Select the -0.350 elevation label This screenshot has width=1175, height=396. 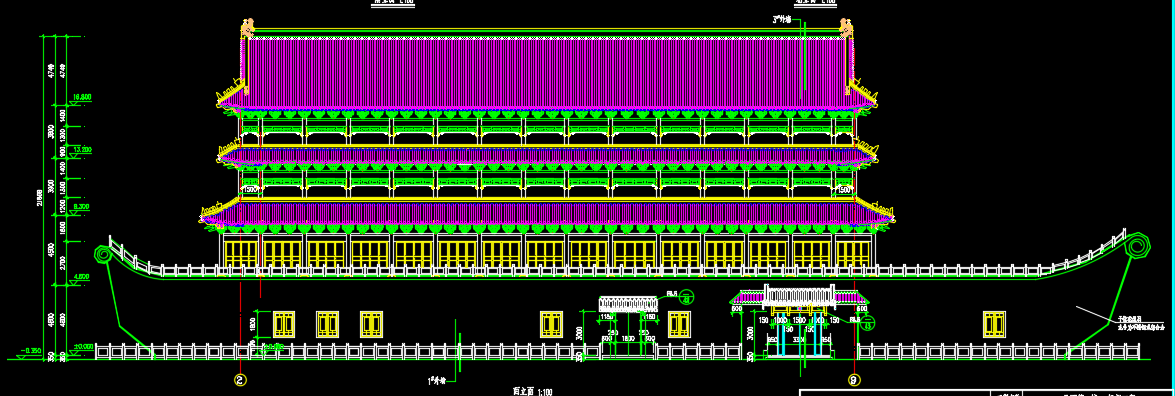point(31,350)
